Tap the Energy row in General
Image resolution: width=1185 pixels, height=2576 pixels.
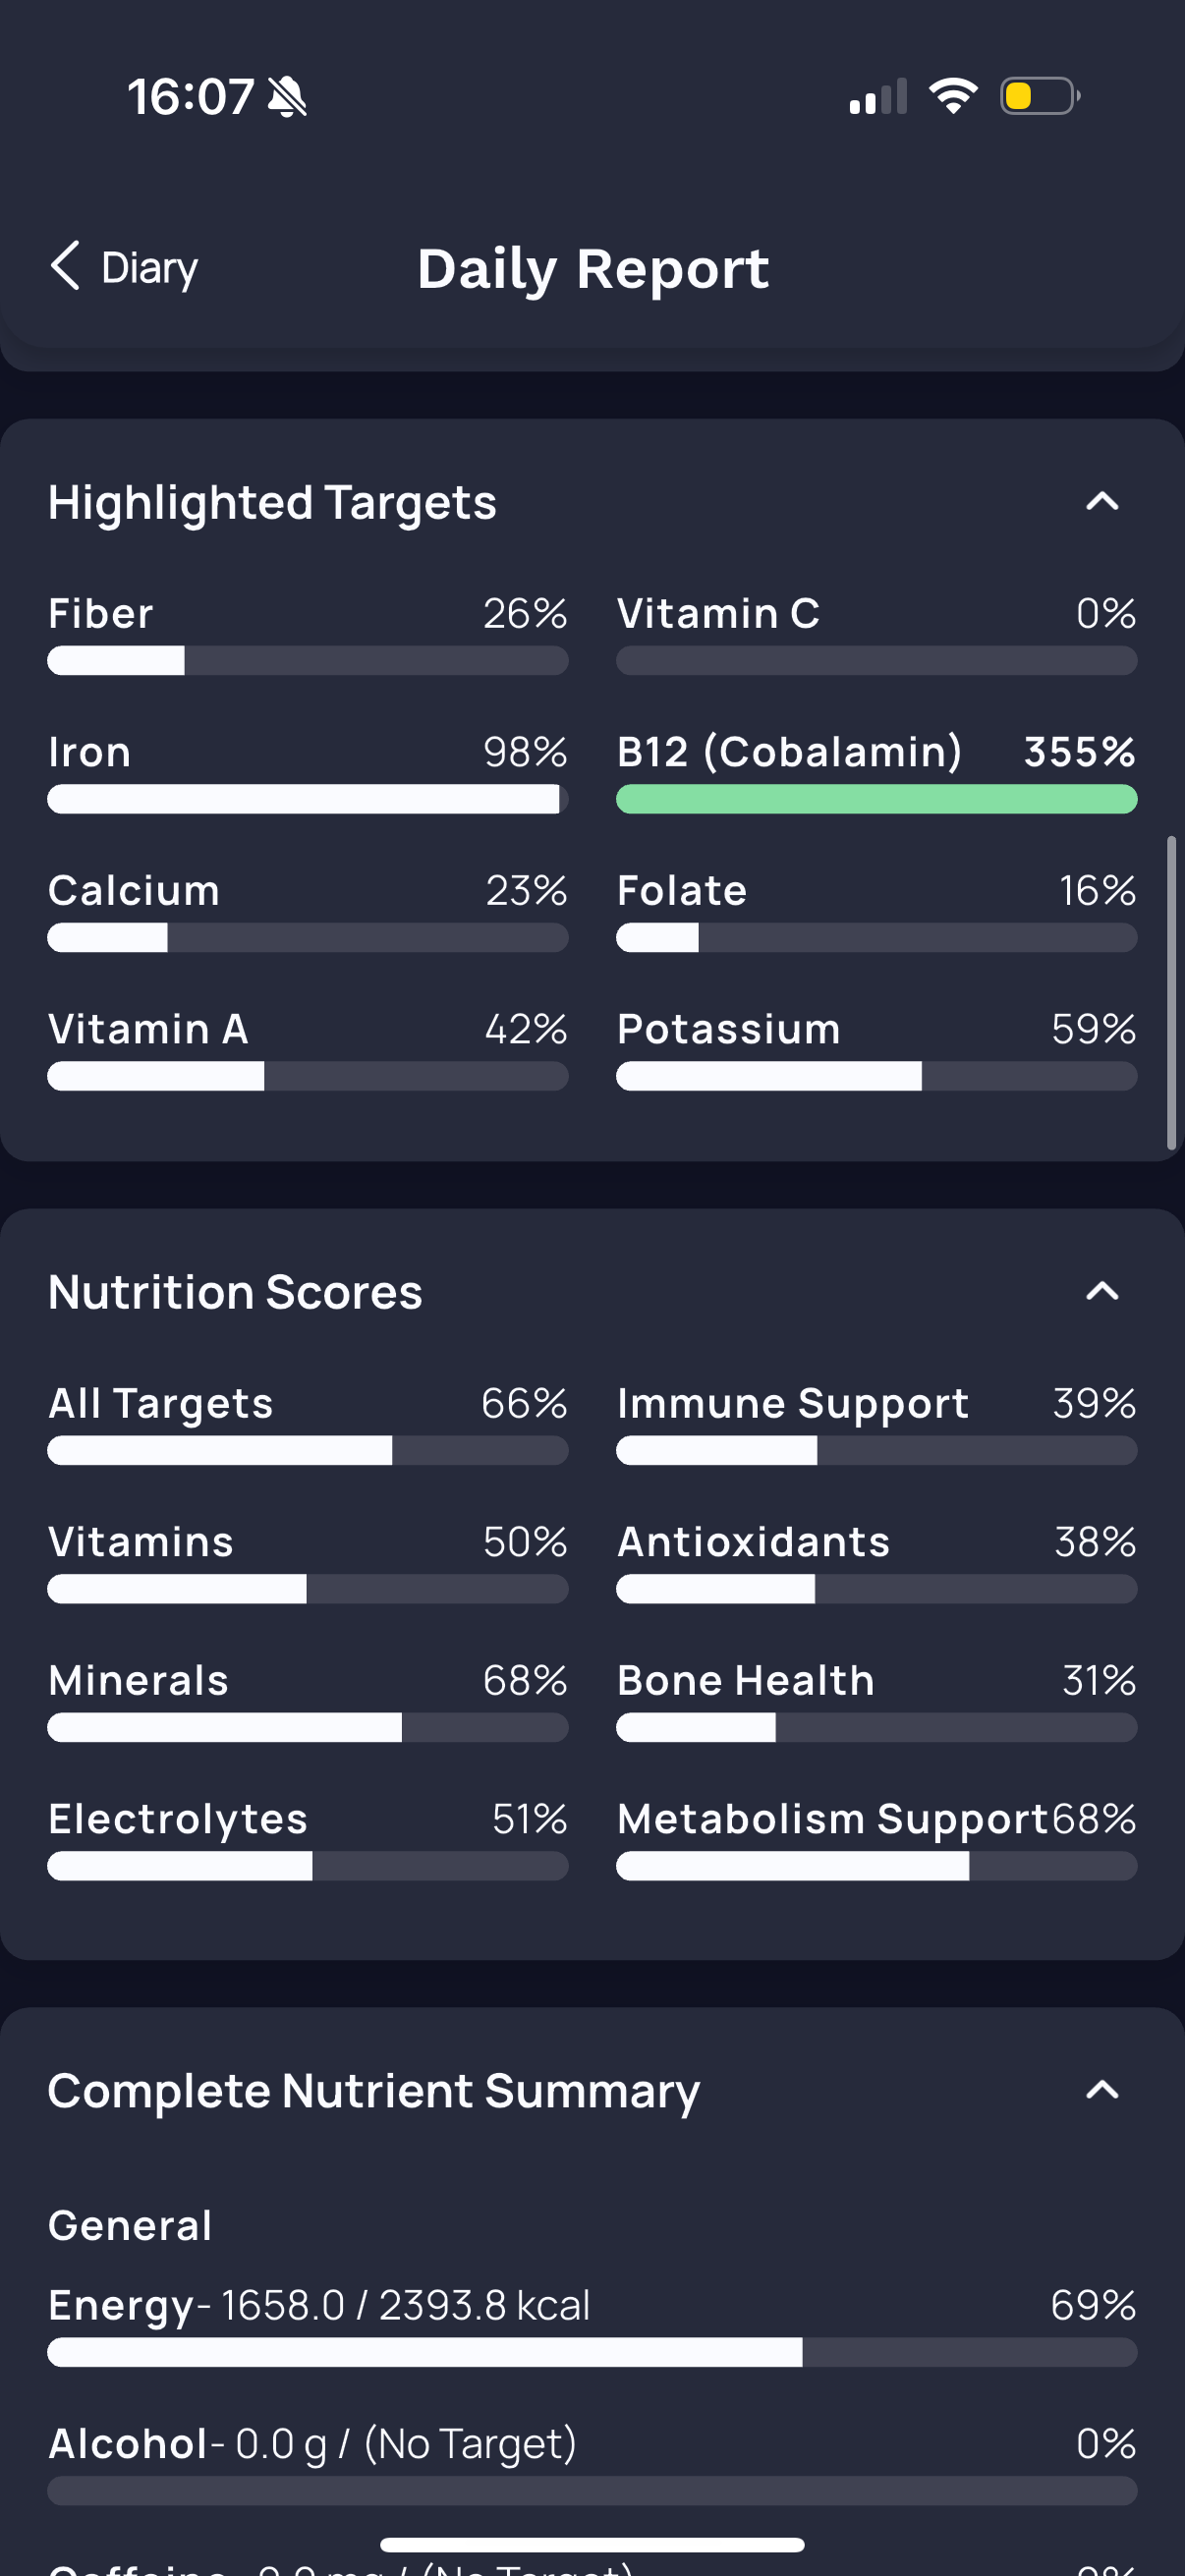[592, 2324]
